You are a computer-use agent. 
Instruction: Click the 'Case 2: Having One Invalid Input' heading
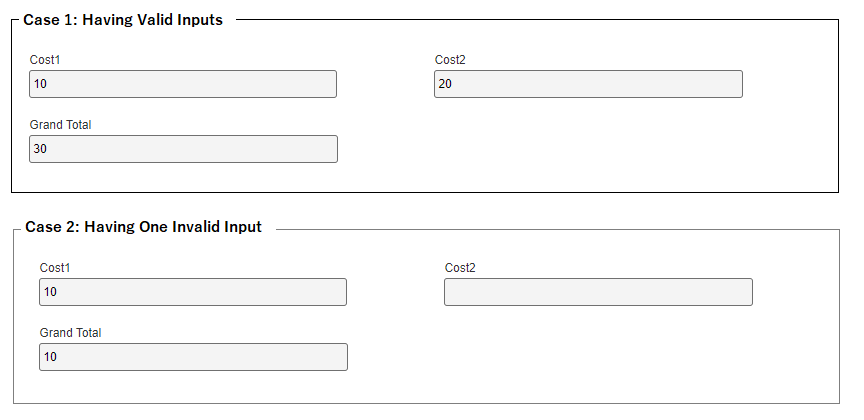coord(143,227)
